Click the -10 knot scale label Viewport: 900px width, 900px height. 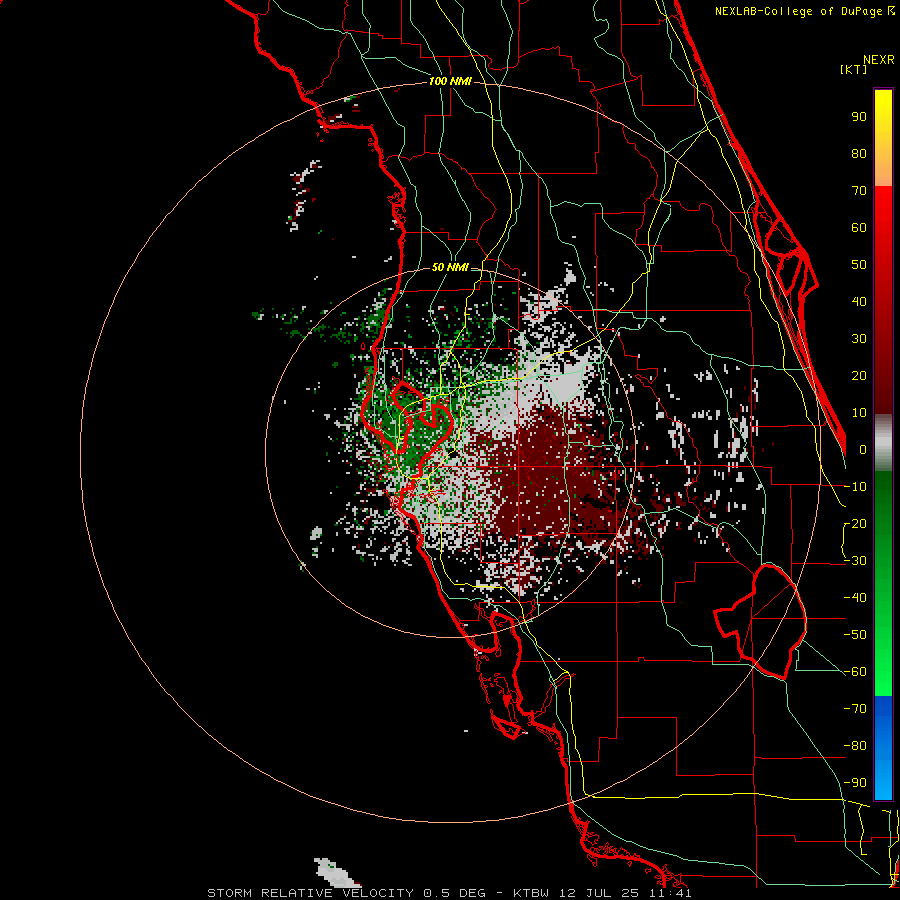point(855,487)
